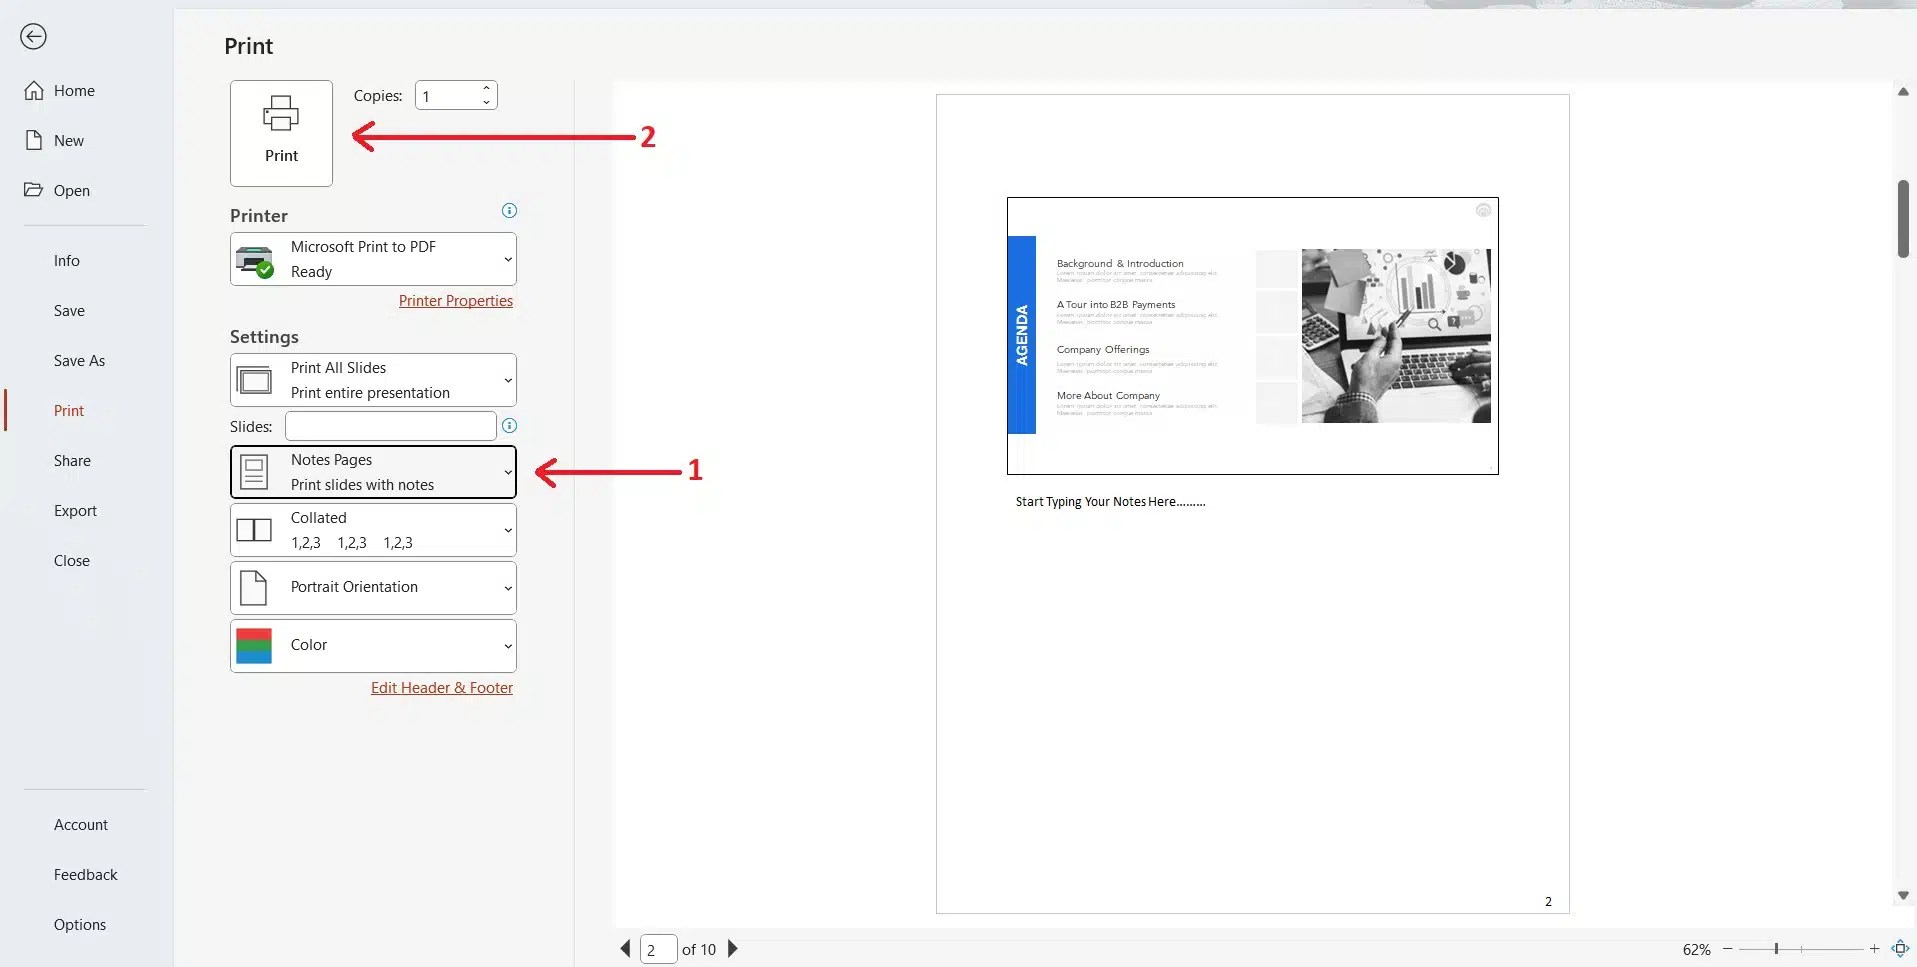This screenshot has width=1917, height=967.
Task: Increase copies with the up stepper arrow
Action: (486, 88)
